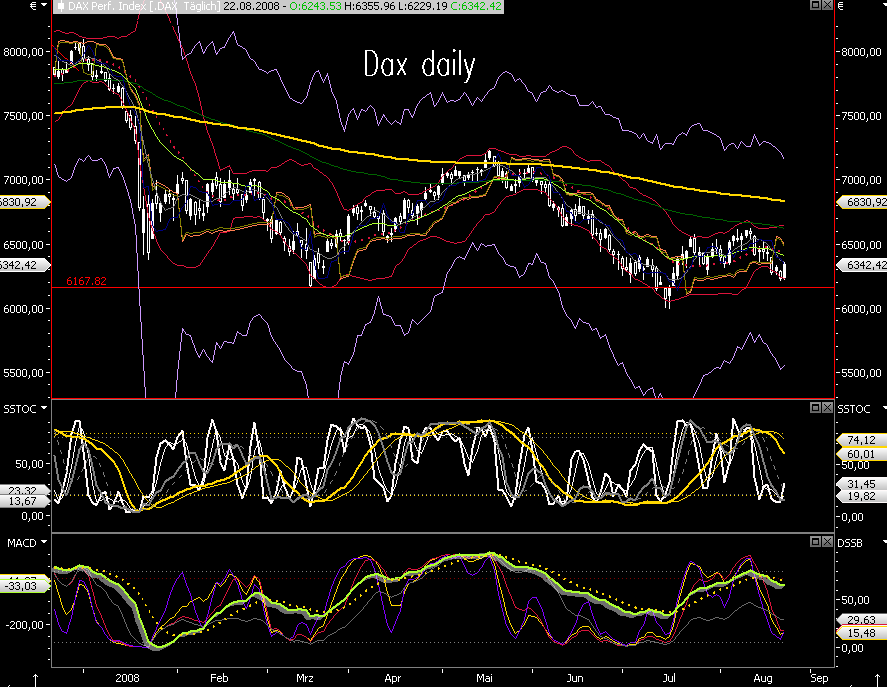Open the left euro currency dropdown
Viewport: 887px width, 687px height.
pos(43,7)
